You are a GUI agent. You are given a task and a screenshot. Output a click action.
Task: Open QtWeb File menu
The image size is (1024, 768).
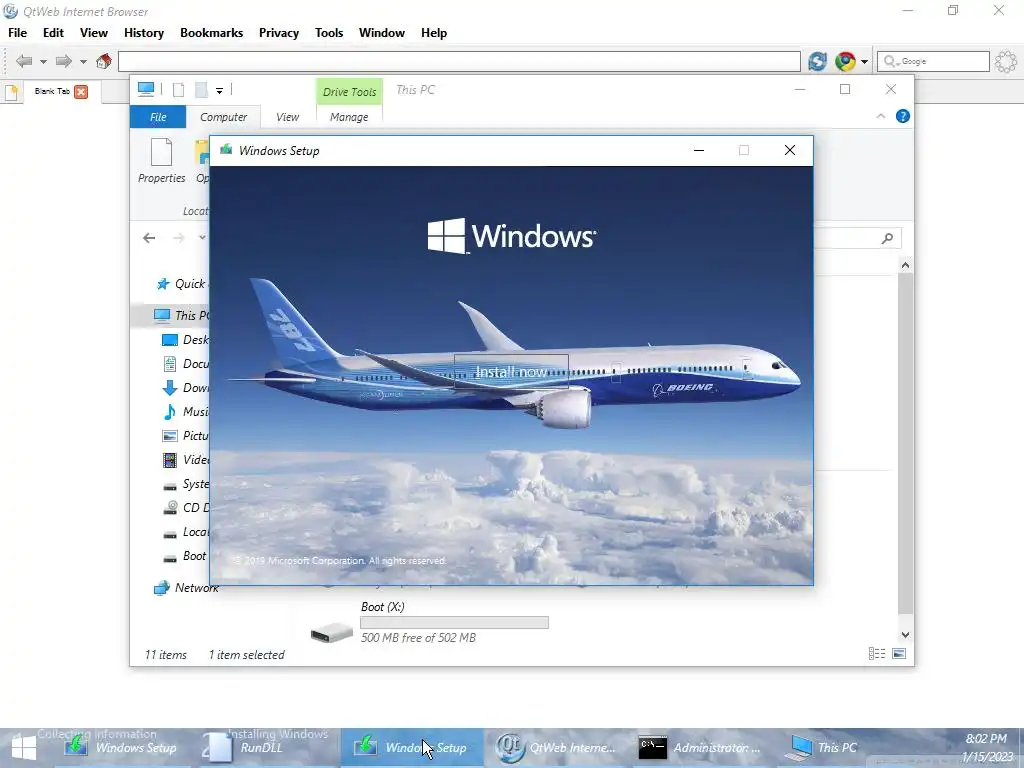18,33
